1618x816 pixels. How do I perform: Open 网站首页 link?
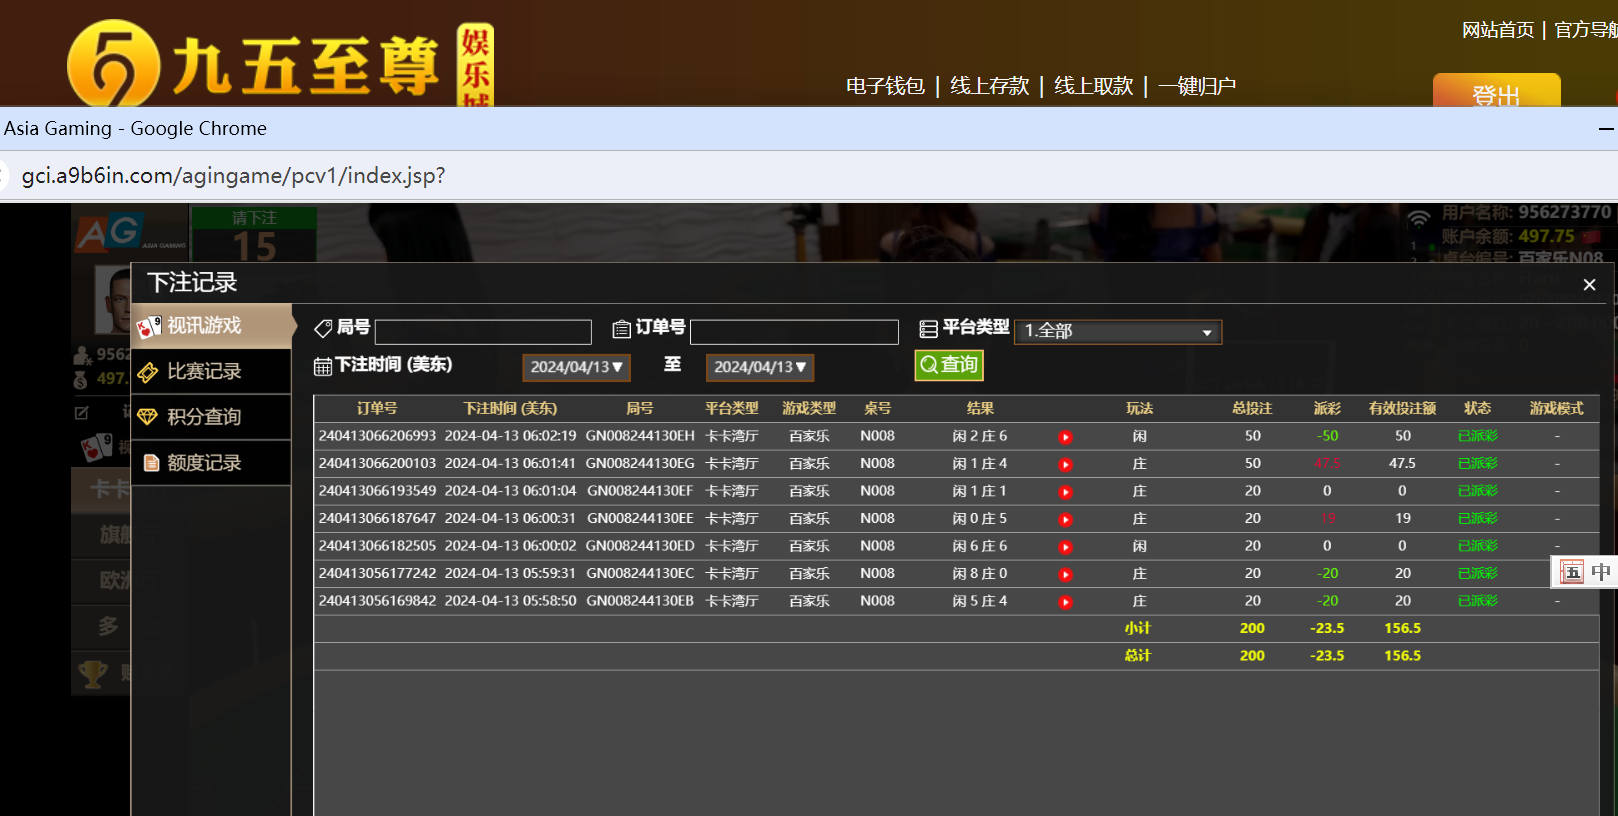(x=1498, y=30)
